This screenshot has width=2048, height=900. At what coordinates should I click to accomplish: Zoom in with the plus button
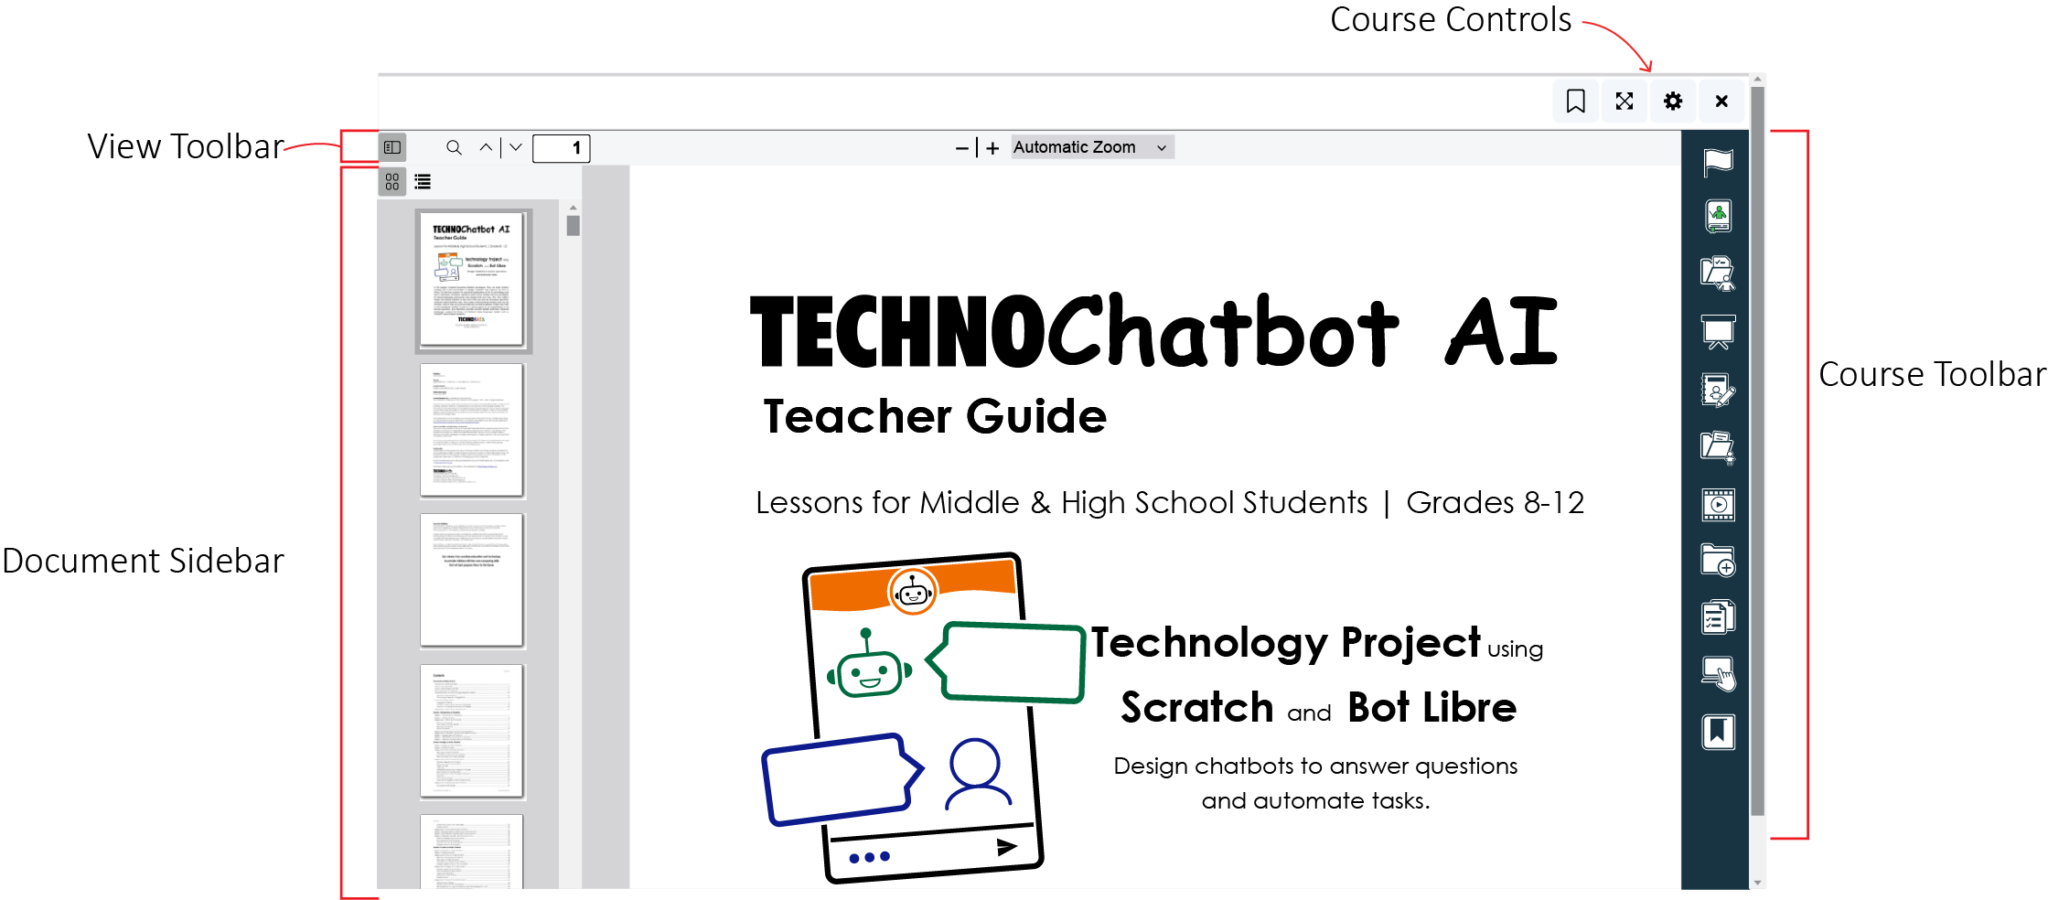992,148
